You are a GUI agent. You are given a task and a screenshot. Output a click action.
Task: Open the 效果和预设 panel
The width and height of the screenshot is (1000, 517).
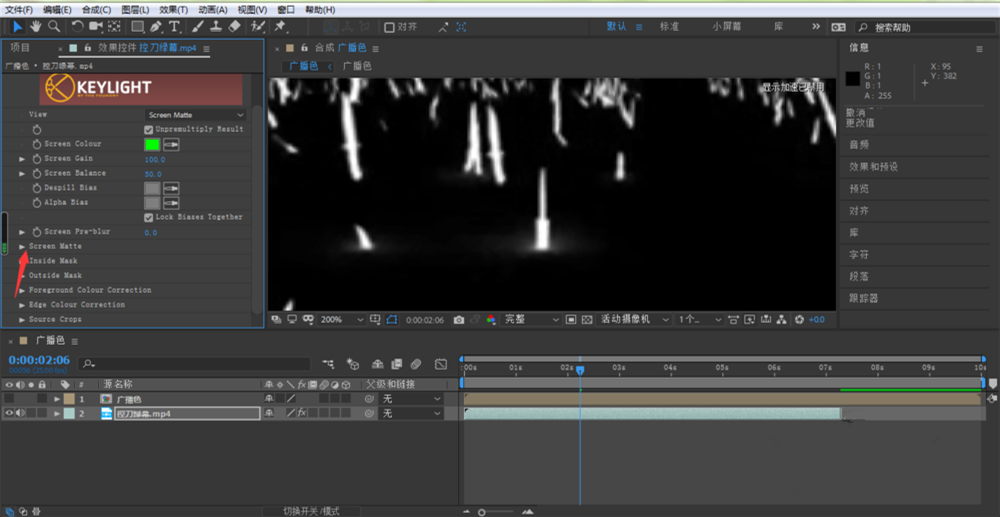pyautogui.click(x=873, y=166)
